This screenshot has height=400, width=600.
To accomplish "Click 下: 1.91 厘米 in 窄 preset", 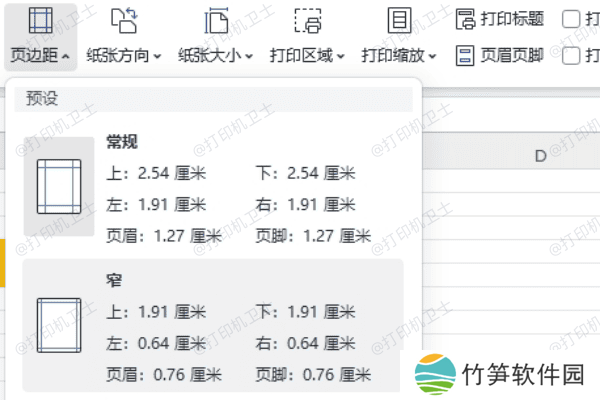I will click(305, 312).
